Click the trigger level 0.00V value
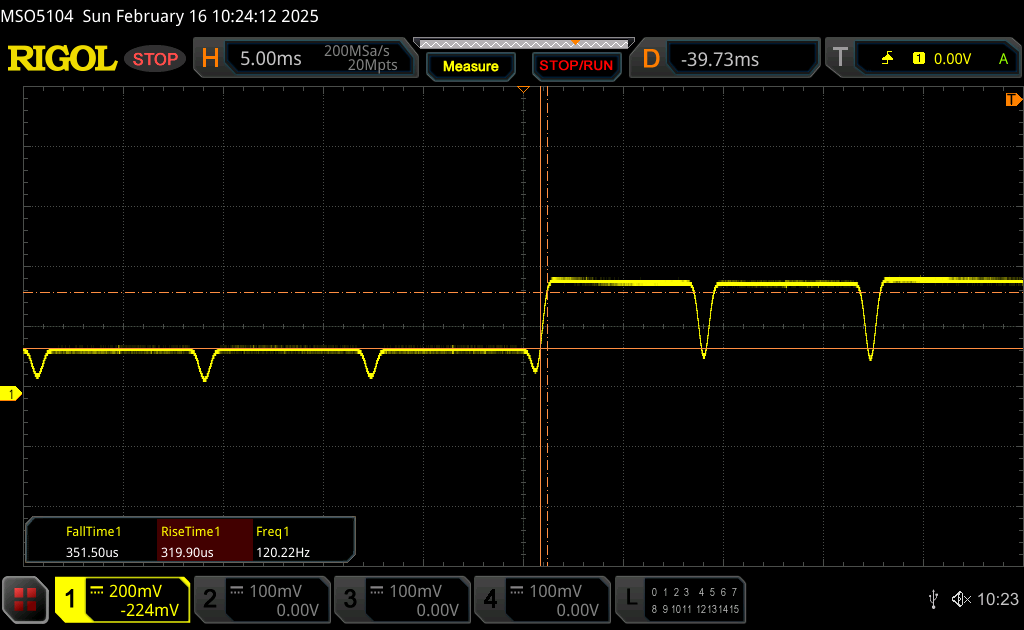1024x630 pixels. pos(952,59)
